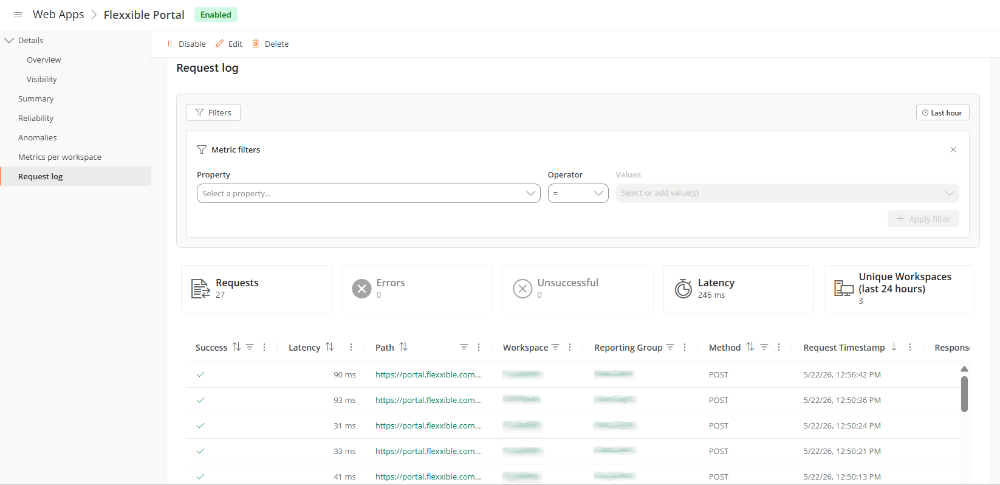Screen dimensions: 1000x485
Task: Navigate to Web Apps breadcrumb
Action: tap(58, 14)
